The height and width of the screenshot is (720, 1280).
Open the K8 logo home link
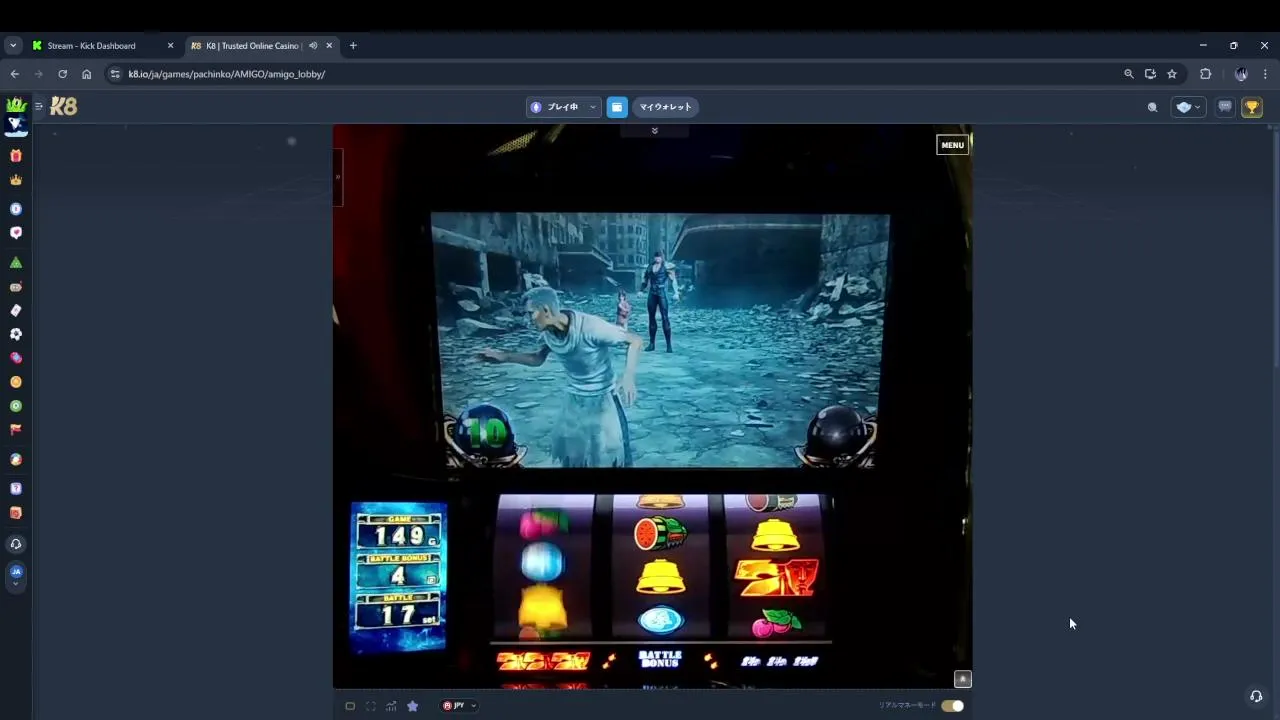point(64,106)
